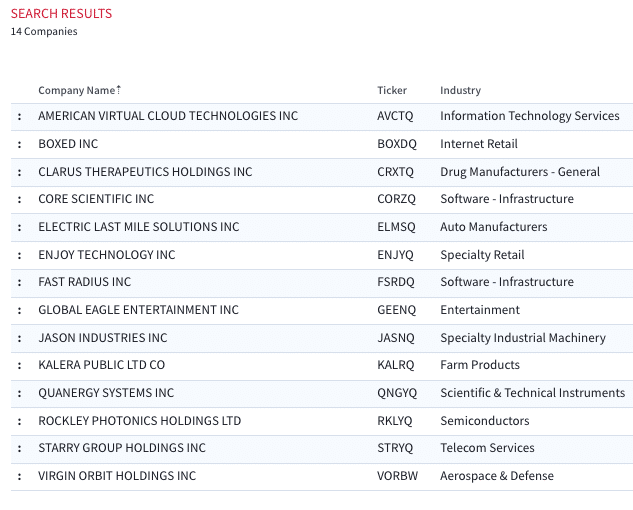Click ticker RKLYQ

395,421
